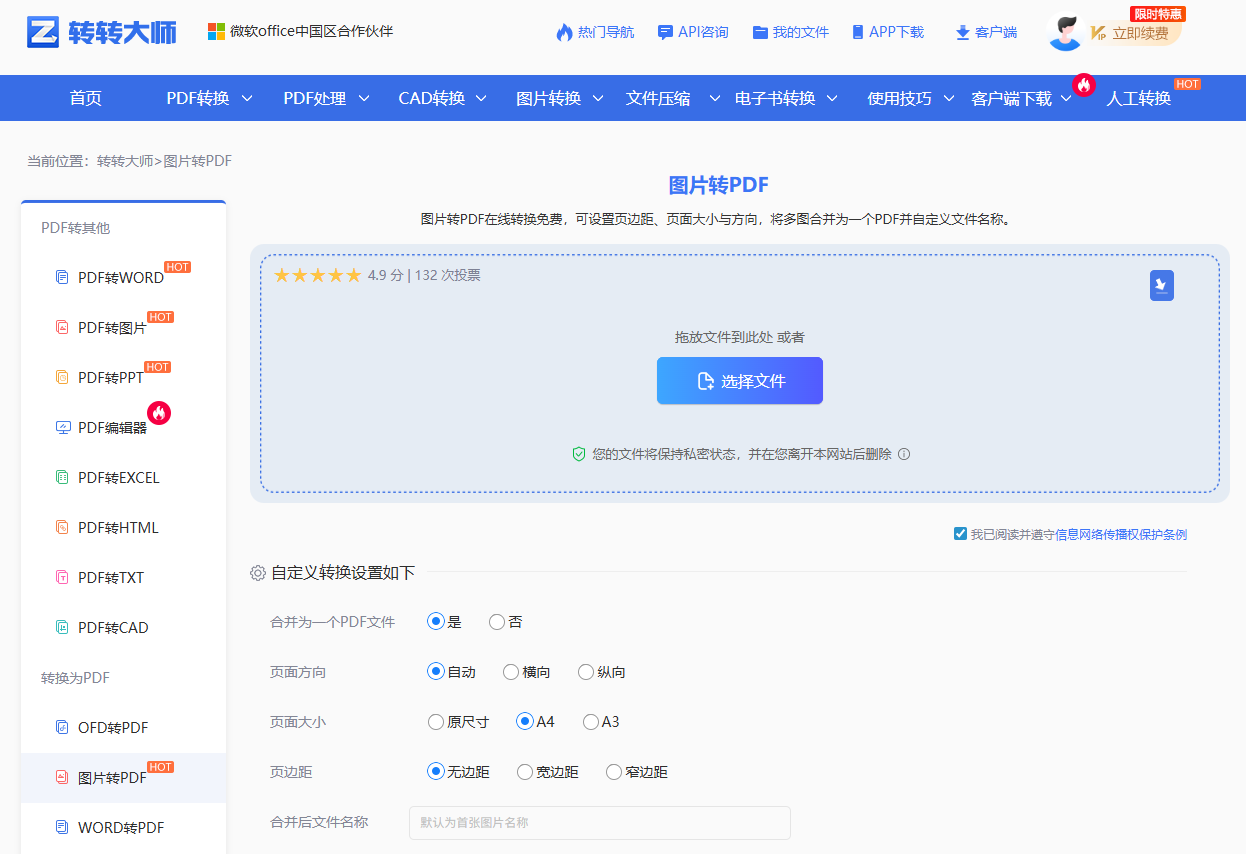Click the 转转大师 logo icon

[x=41, y=31]
